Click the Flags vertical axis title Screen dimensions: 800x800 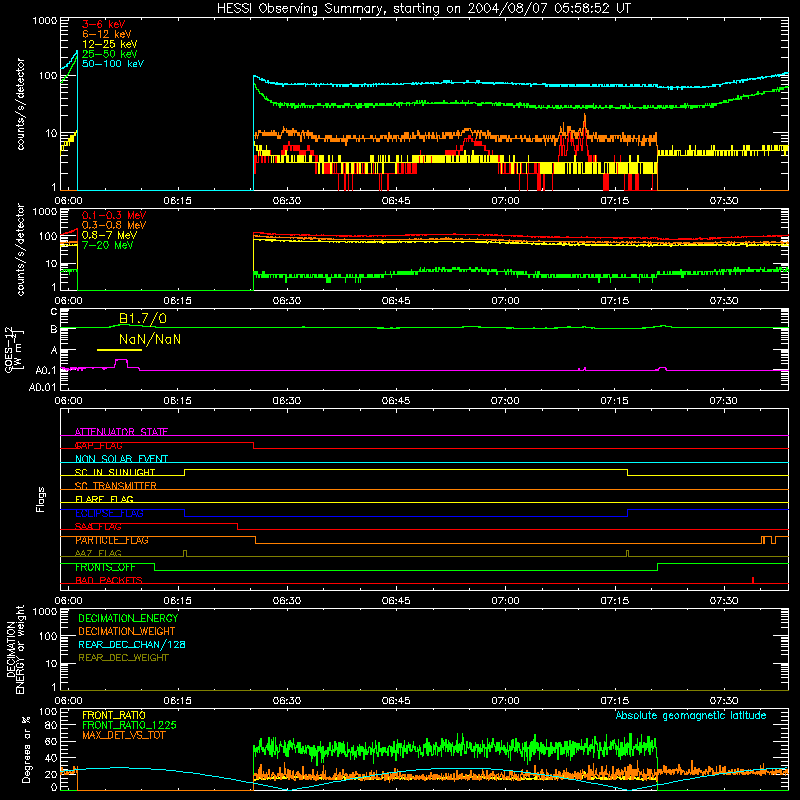pyautogui.click(x=41, y=499)
